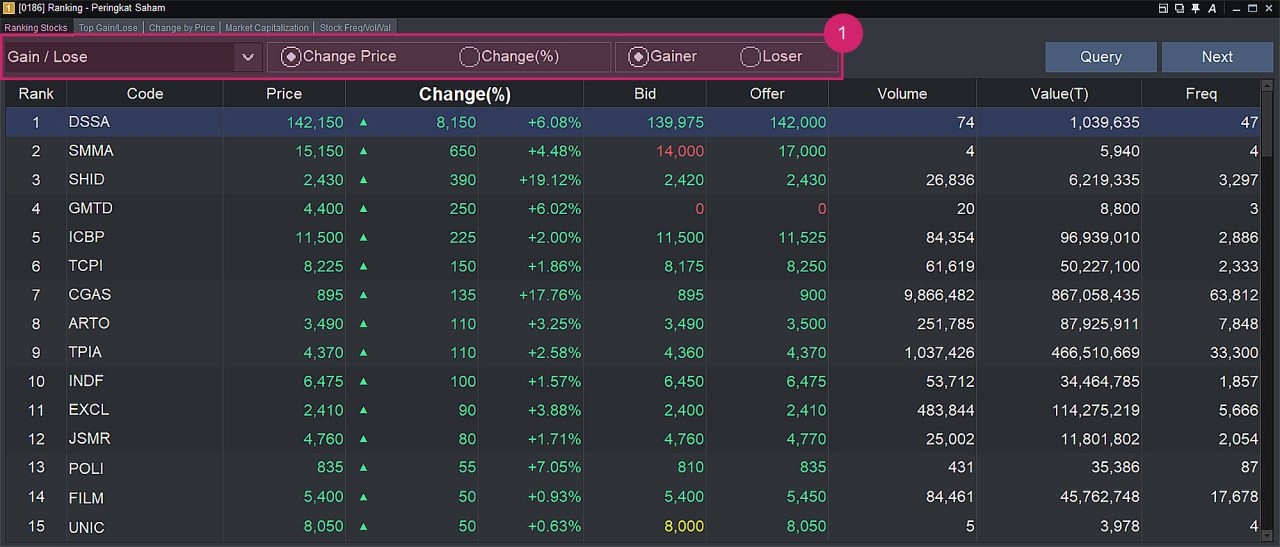Click the yellow window number icon

point(9,8)
